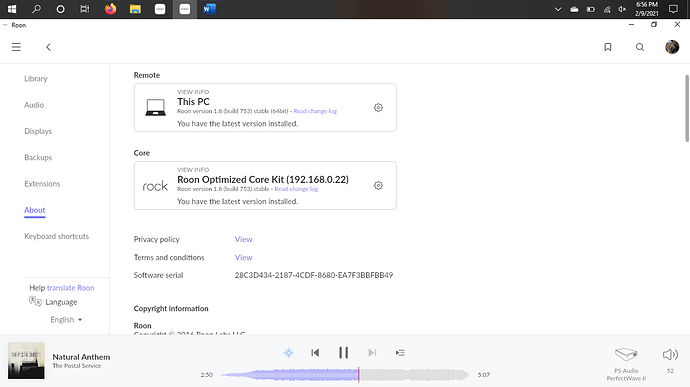The image size is (690, 387).
Task: Open the Extensions settings tab
Action: click(42, 184)
